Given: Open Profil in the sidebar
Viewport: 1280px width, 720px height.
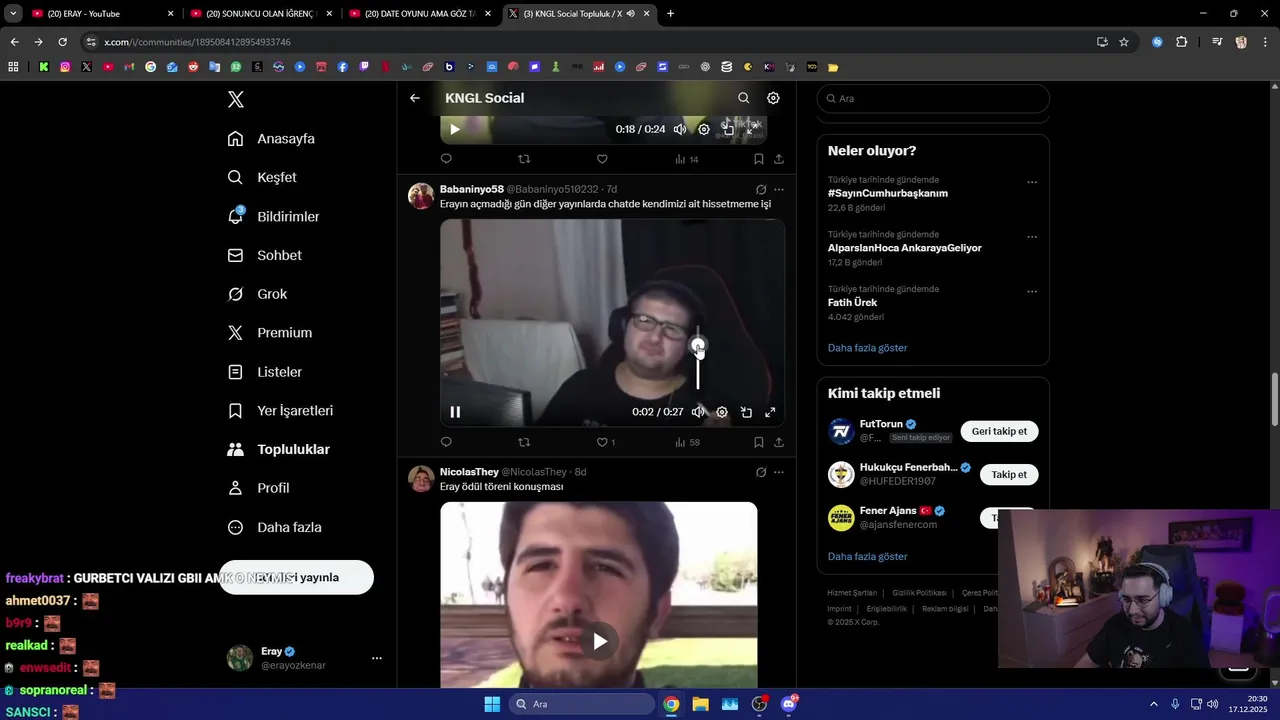Looking at the screenshot, I should [259, 488].
